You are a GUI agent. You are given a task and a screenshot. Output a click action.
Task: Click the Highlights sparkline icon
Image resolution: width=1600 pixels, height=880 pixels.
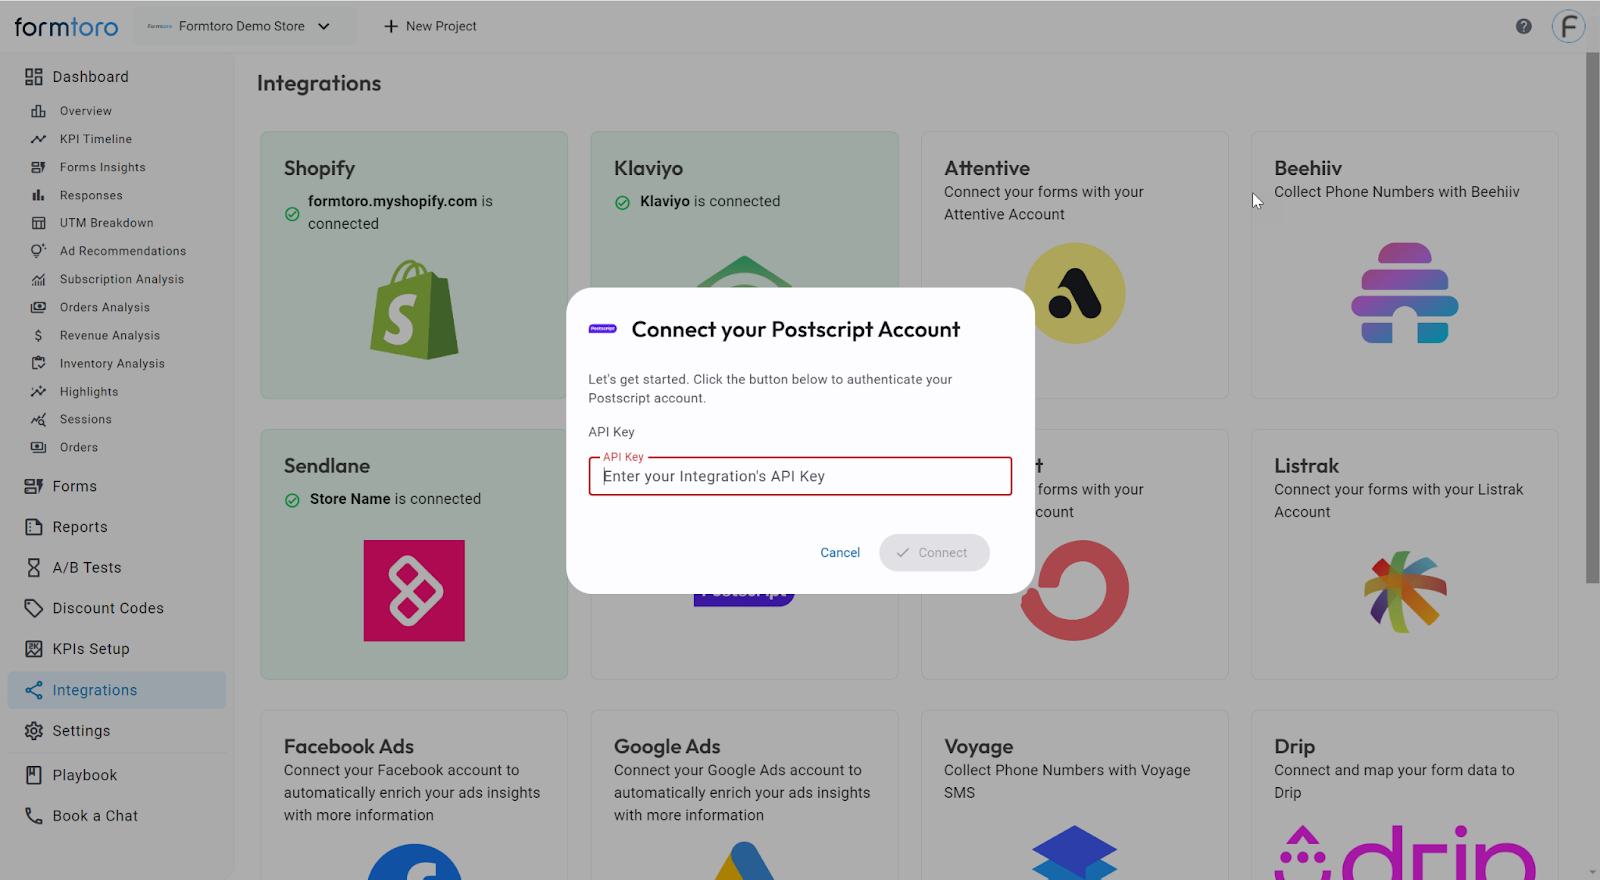coord(38,391)
